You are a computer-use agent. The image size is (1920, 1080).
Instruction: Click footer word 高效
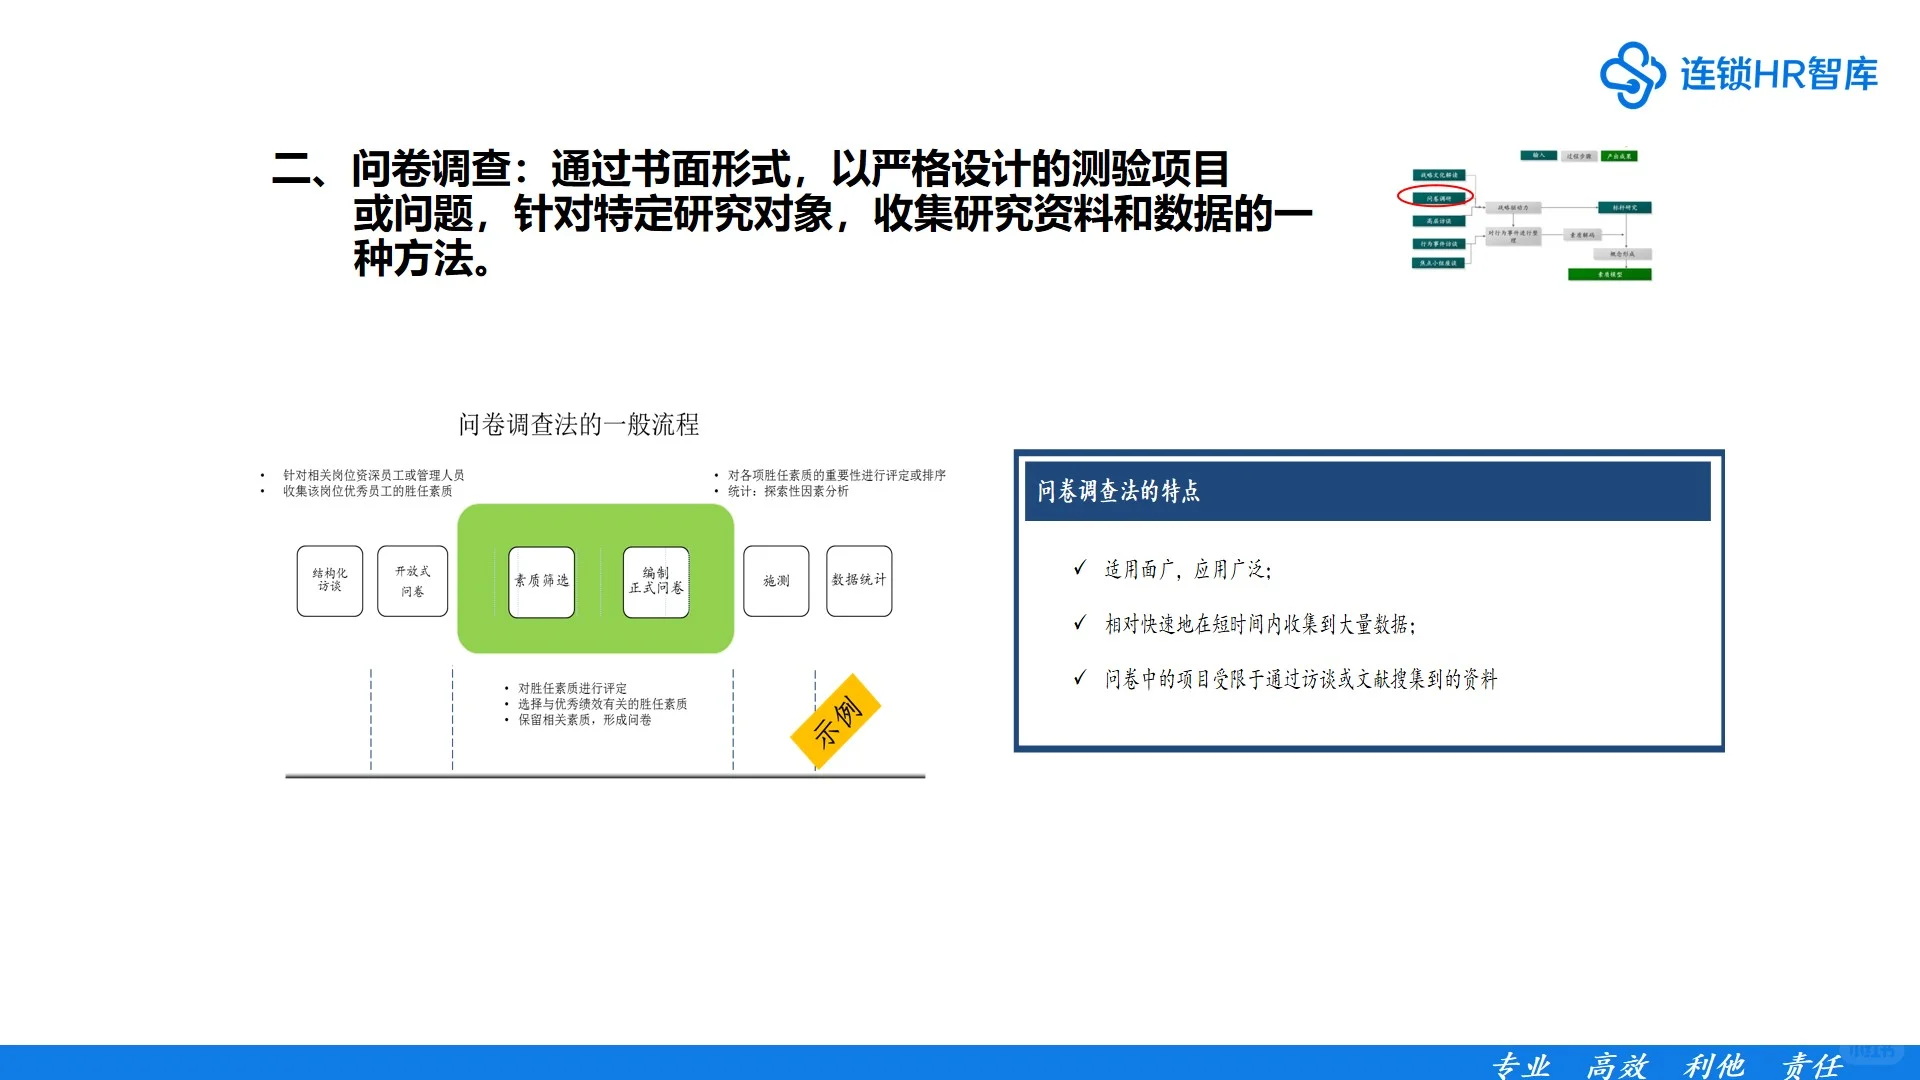pos(1617,1066)
